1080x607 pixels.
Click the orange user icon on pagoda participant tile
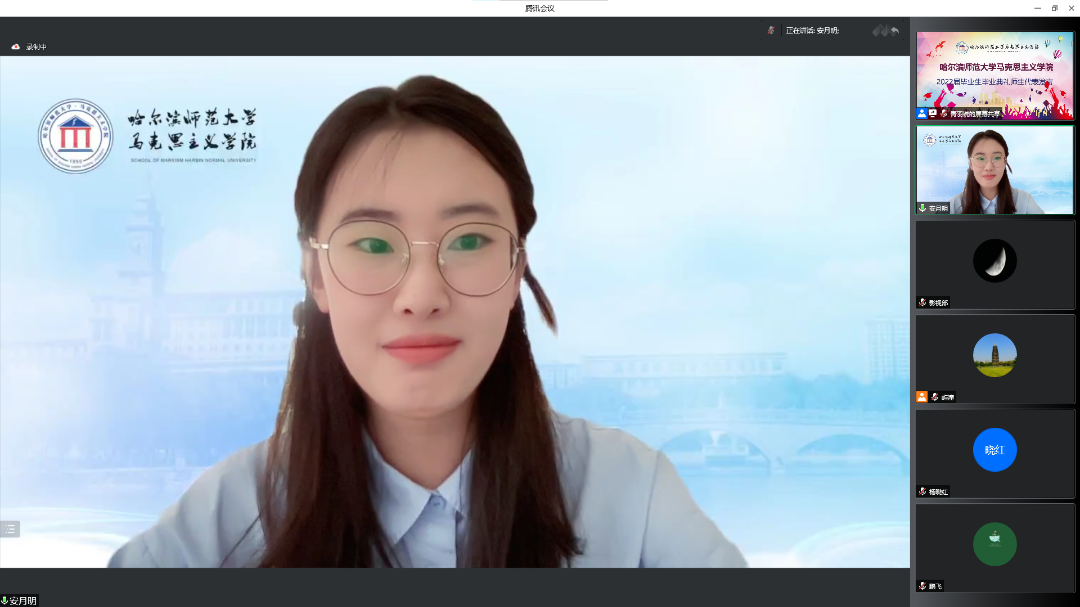tap(922, 397)
